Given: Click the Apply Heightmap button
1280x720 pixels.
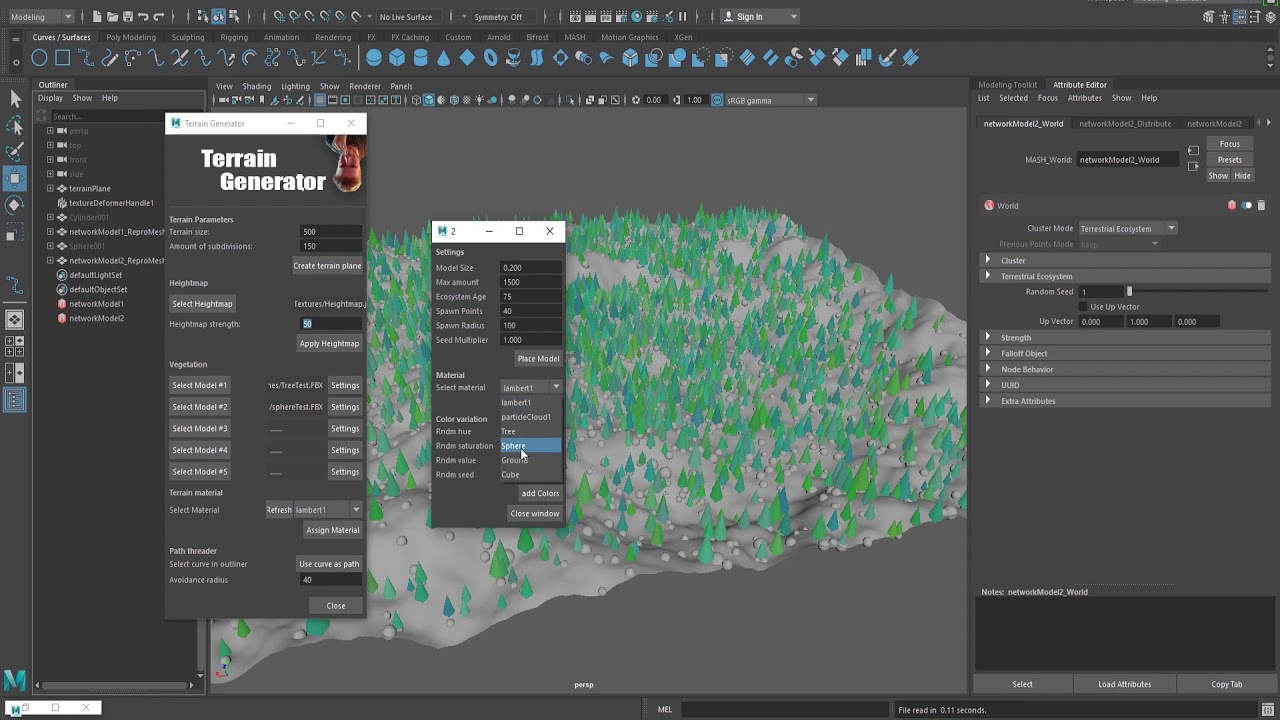Looking at the screenshot, I should (329, 343).
